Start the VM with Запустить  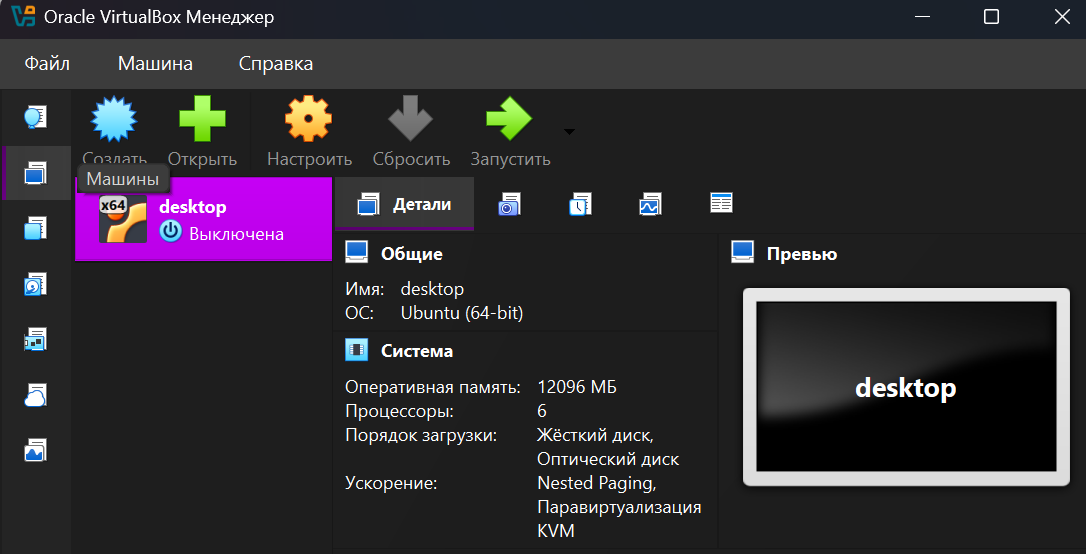[510, 132]
